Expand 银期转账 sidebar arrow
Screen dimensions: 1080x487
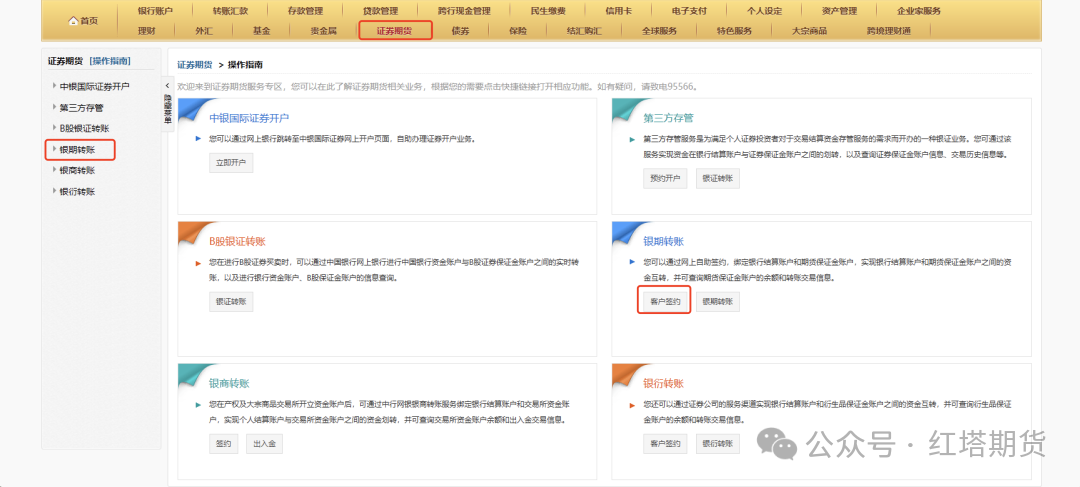pos(54,149)
